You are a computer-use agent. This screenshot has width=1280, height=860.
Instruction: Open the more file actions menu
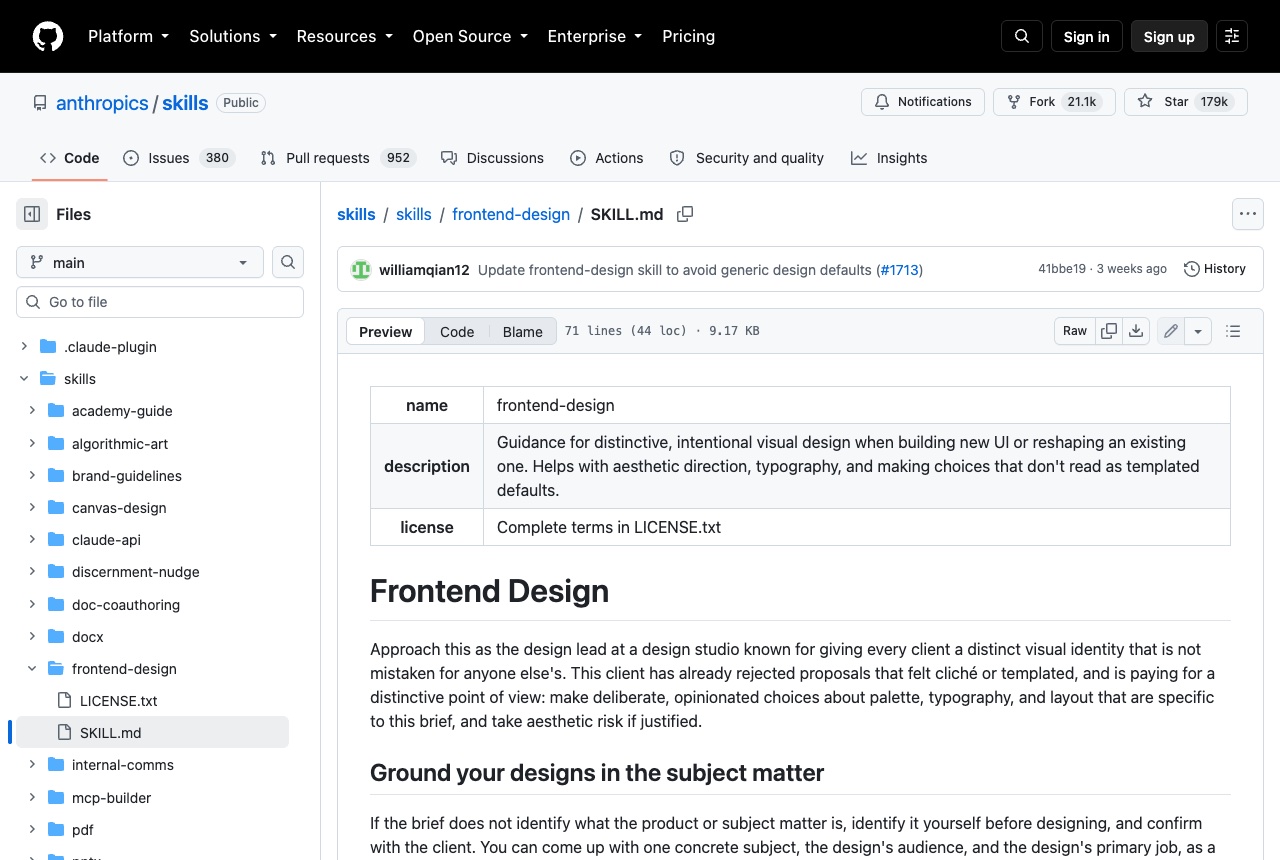click(x=1247, y=214)
